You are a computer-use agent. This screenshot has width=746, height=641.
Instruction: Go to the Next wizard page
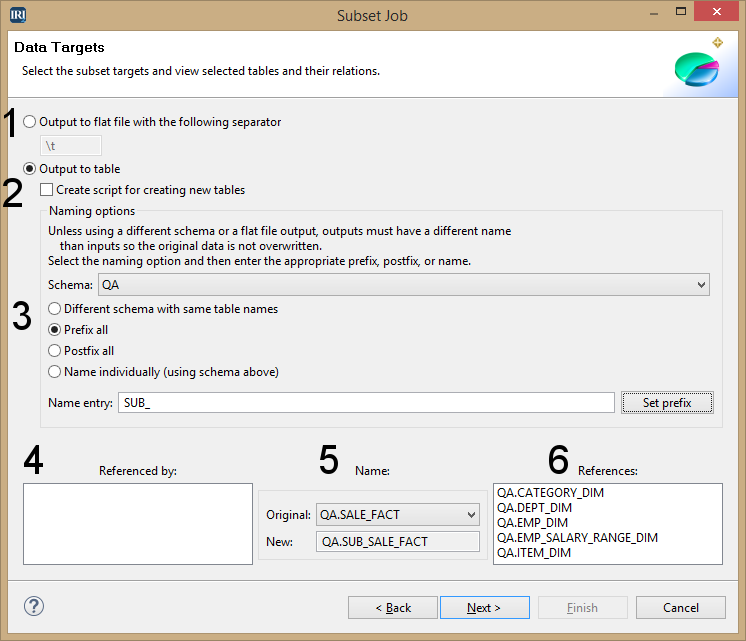(485, 608)
